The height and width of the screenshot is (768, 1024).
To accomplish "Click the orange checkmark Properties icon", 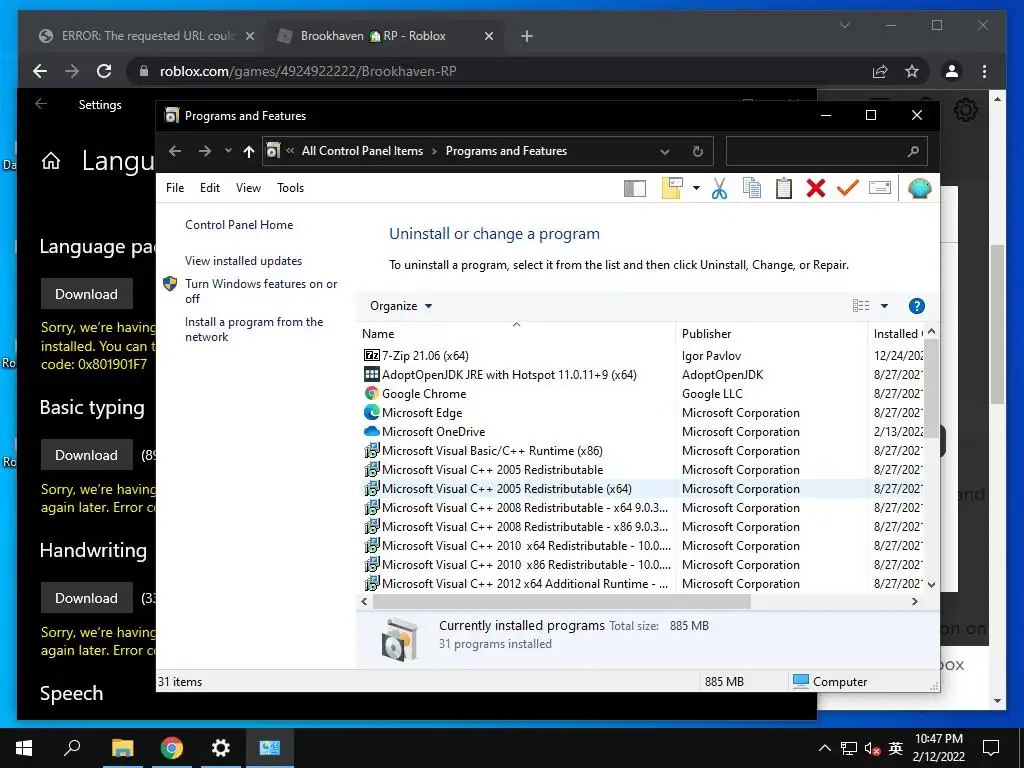I will click(x=847, y=189).
